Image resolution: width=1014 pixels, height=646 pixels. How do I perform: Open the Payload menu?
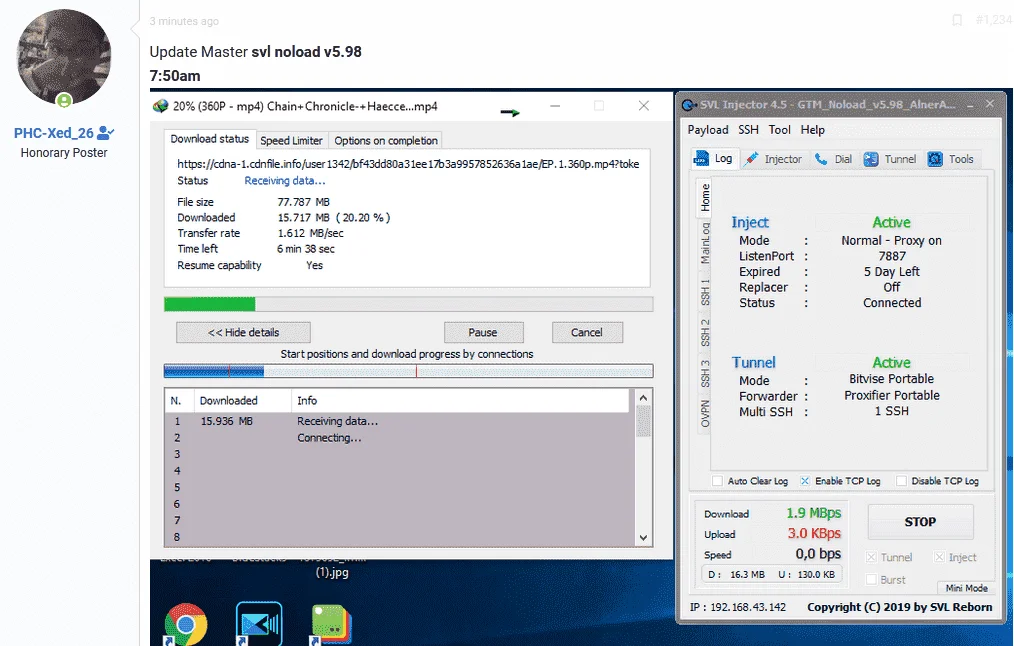pyautogui.click(x=707, y=130)
